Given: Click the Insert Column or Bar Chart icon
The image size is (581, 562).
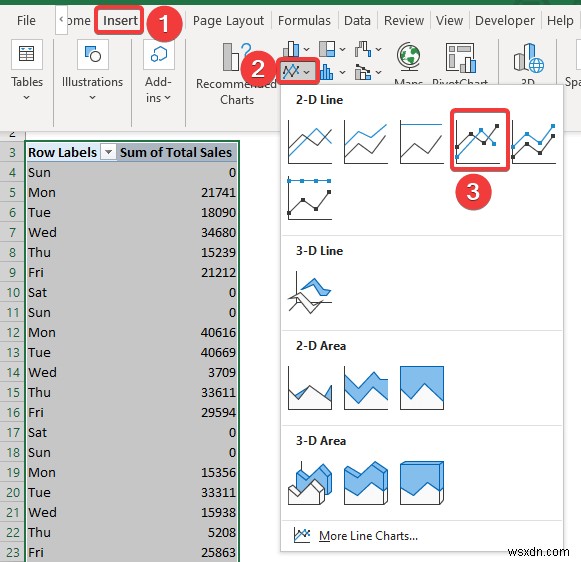Looking at the screenshot, I should coord(291,49).
